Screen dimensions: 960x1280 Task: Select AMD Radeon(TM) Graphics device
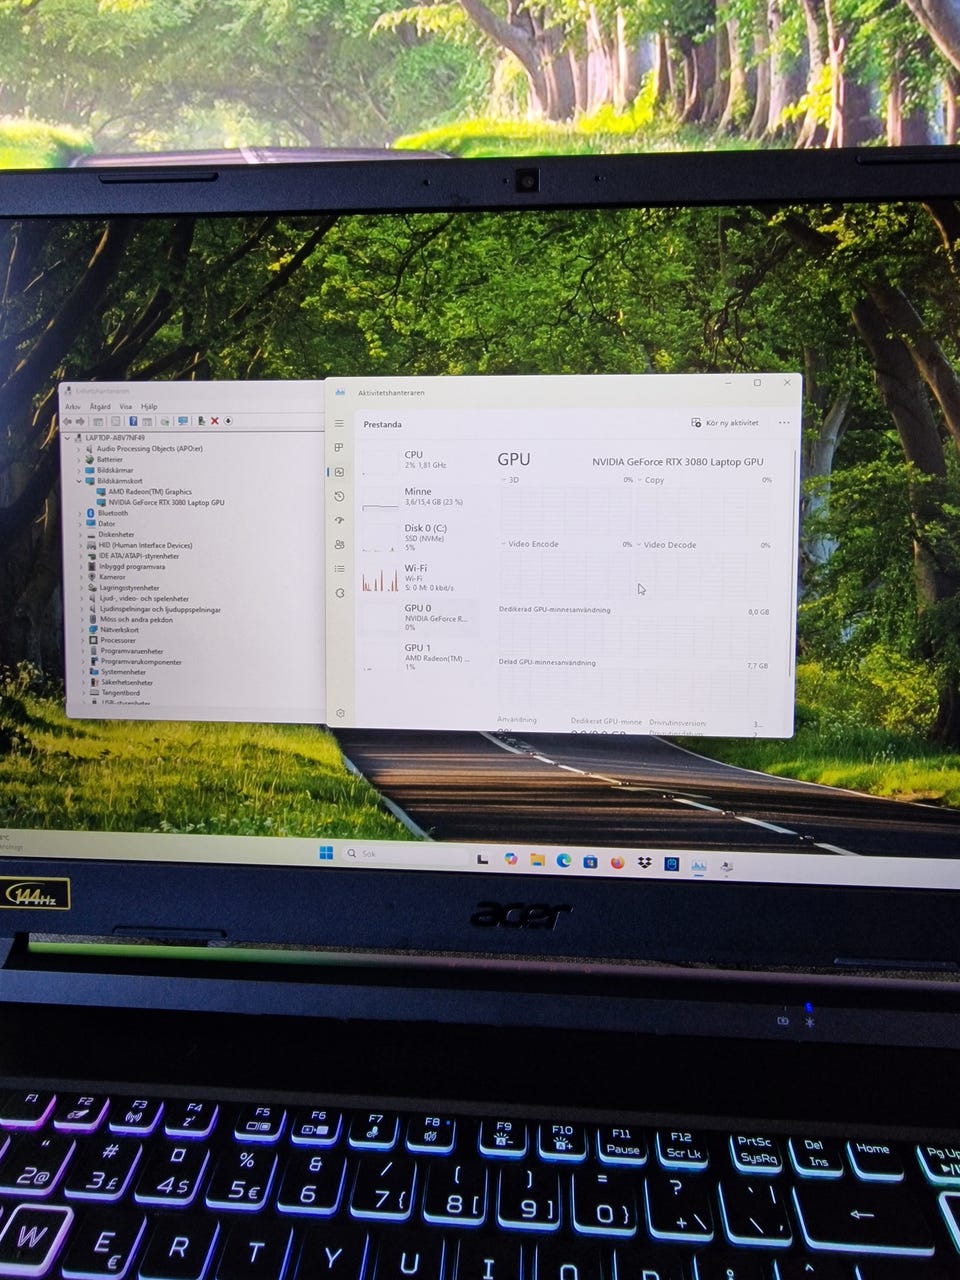pyautogui.click(x=144, y=492)
